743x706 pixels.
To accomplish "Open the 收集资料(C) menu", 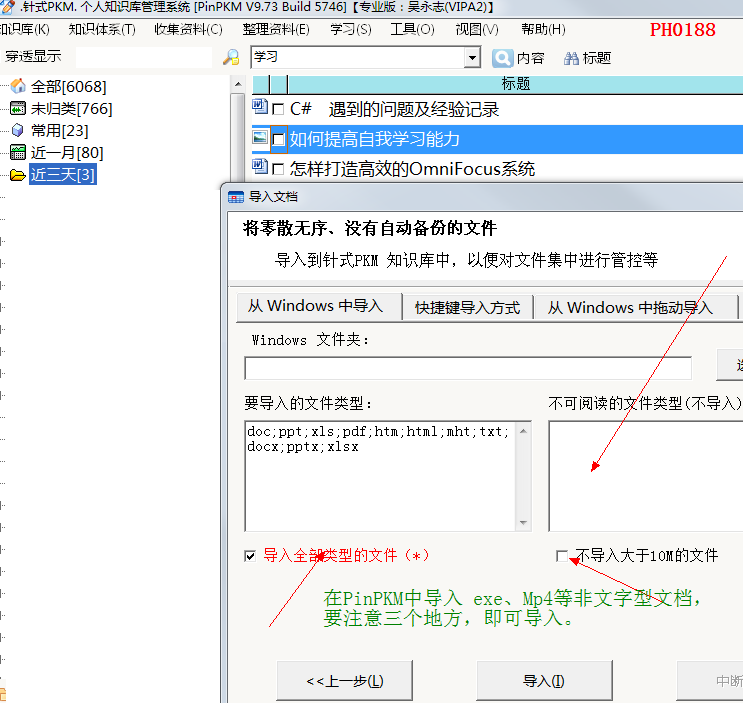I will (188, 29).
